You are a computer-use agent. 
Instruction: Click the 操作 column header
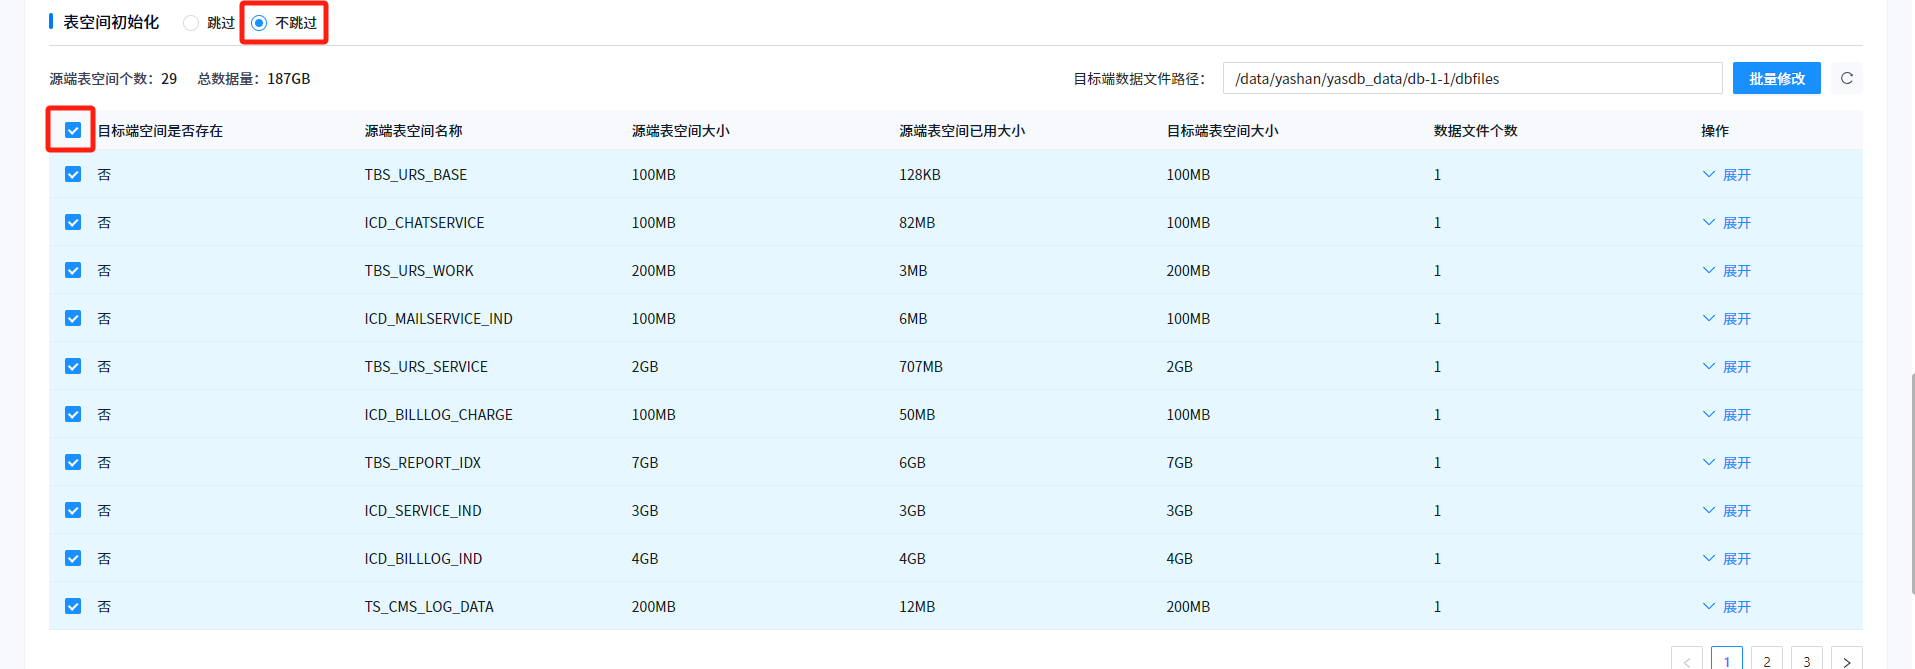(1715, 131)
